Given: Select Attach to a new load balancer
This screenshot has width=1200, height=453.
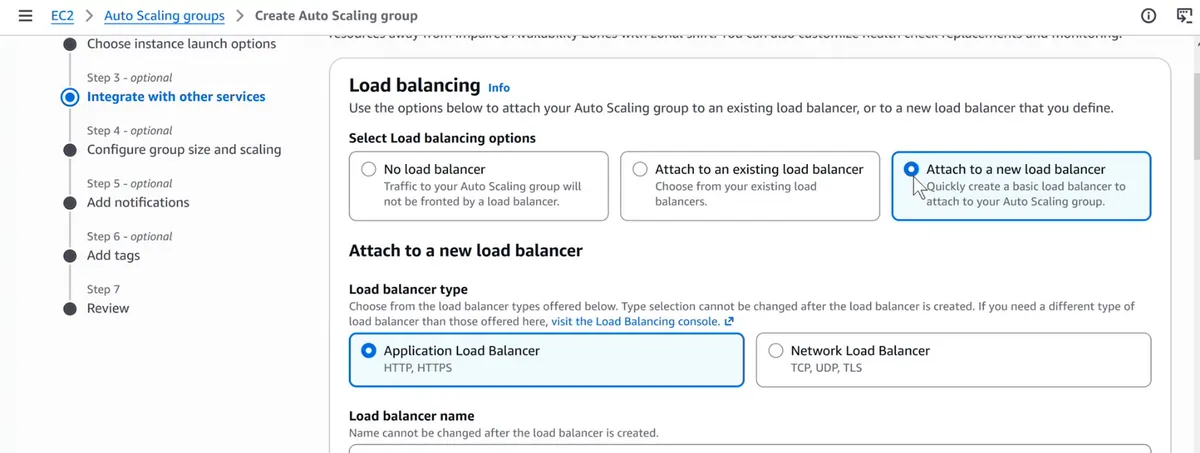Looking at the screenshot, I should coord(1021,186).
